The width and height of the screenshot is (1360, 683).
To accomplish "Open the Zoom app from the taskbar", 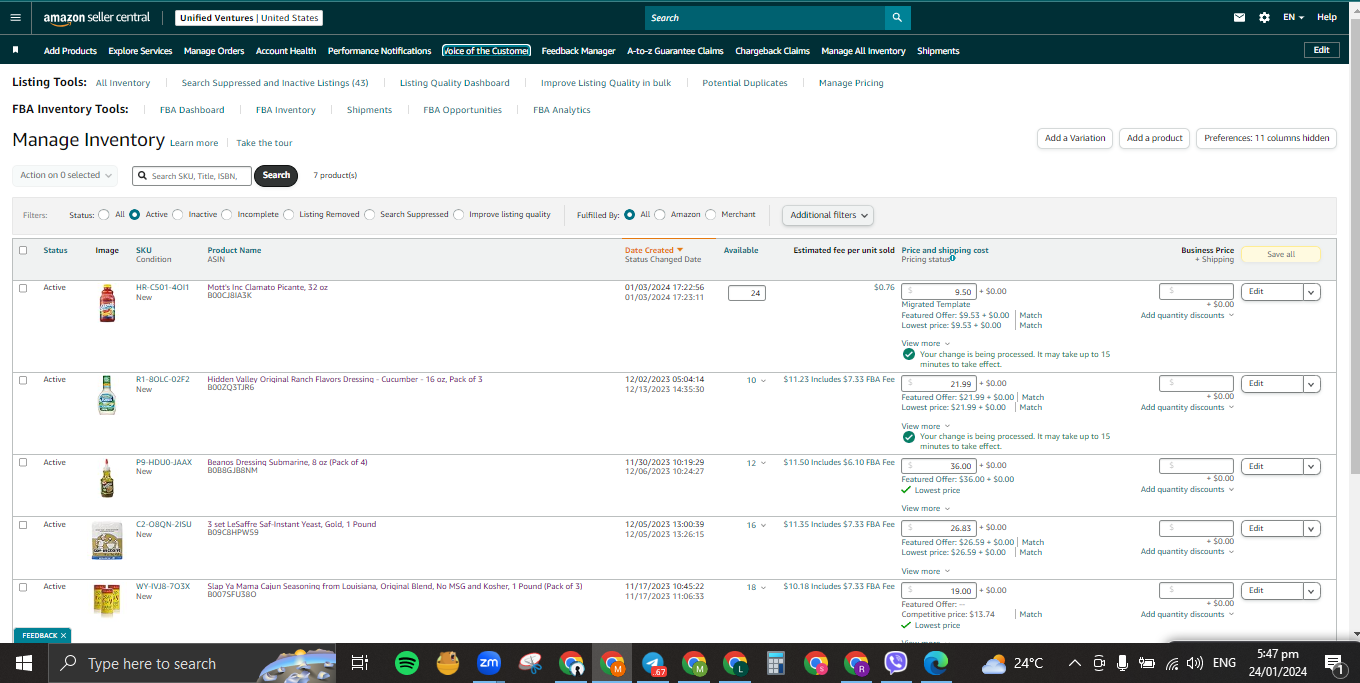I will pos(489,663).
